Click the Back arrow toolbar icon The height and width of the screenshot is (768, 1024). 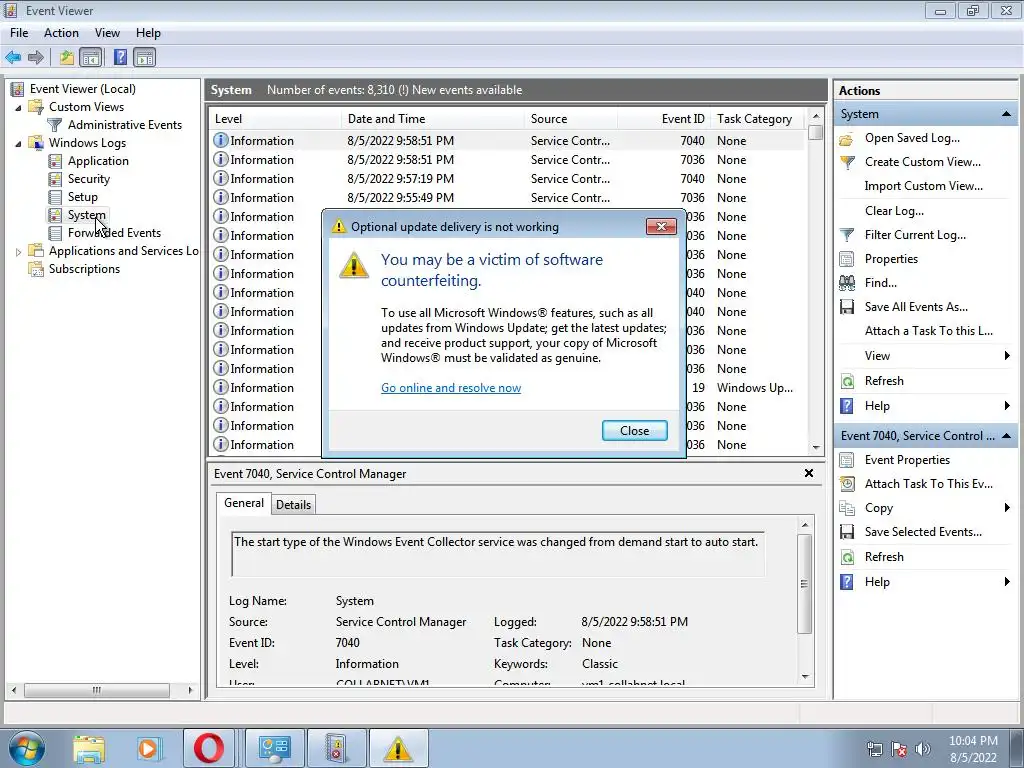(x=13, y=57)
